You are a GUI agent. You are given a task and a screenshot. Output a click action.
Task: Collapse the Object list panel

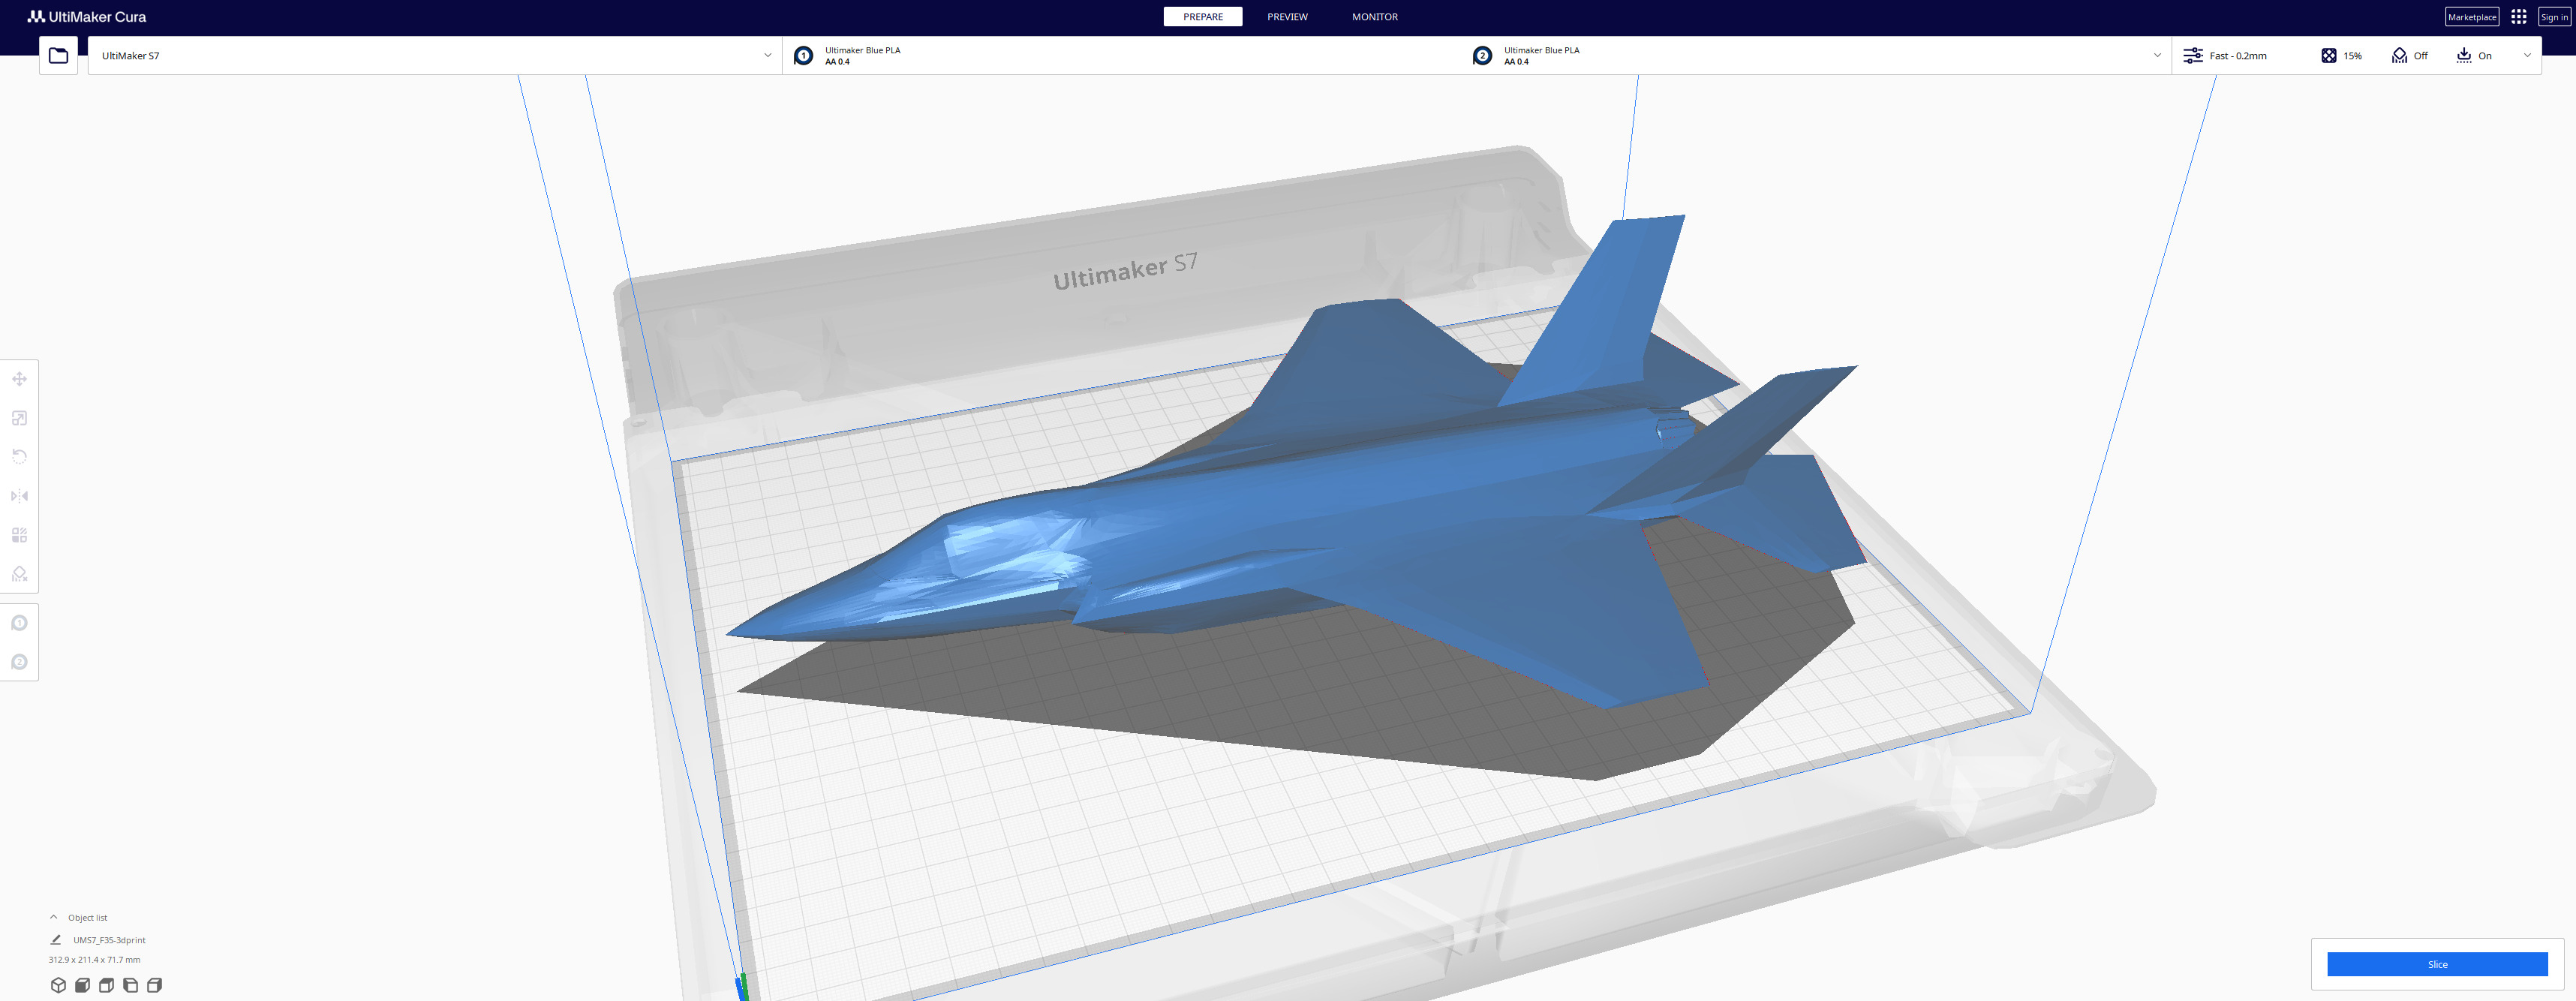pyautogui.click(x=54, y=917)
